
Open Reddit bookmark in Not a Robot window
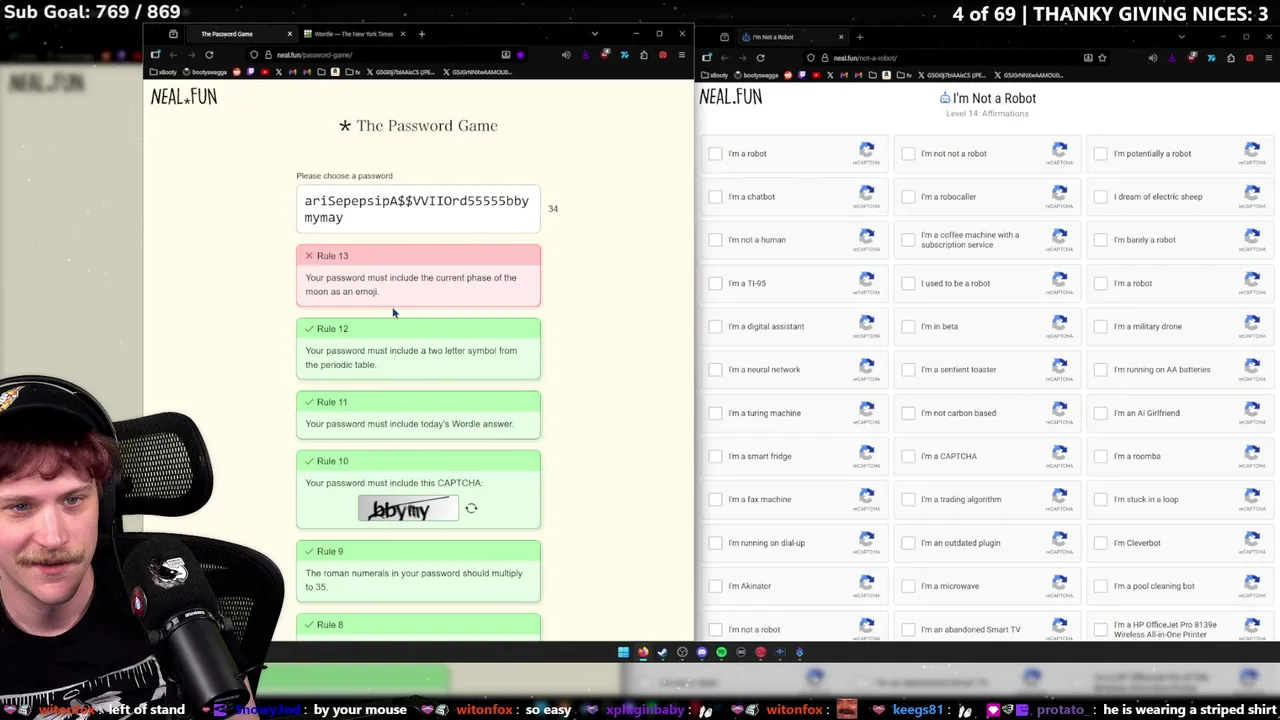pos(788,75)
